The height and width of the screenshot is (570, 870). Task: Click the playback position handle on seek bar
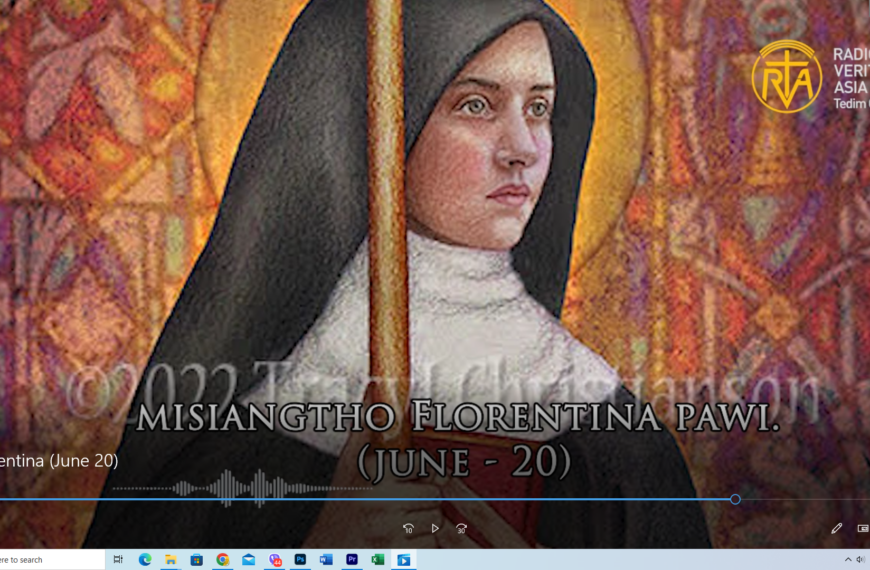(735, 500)
